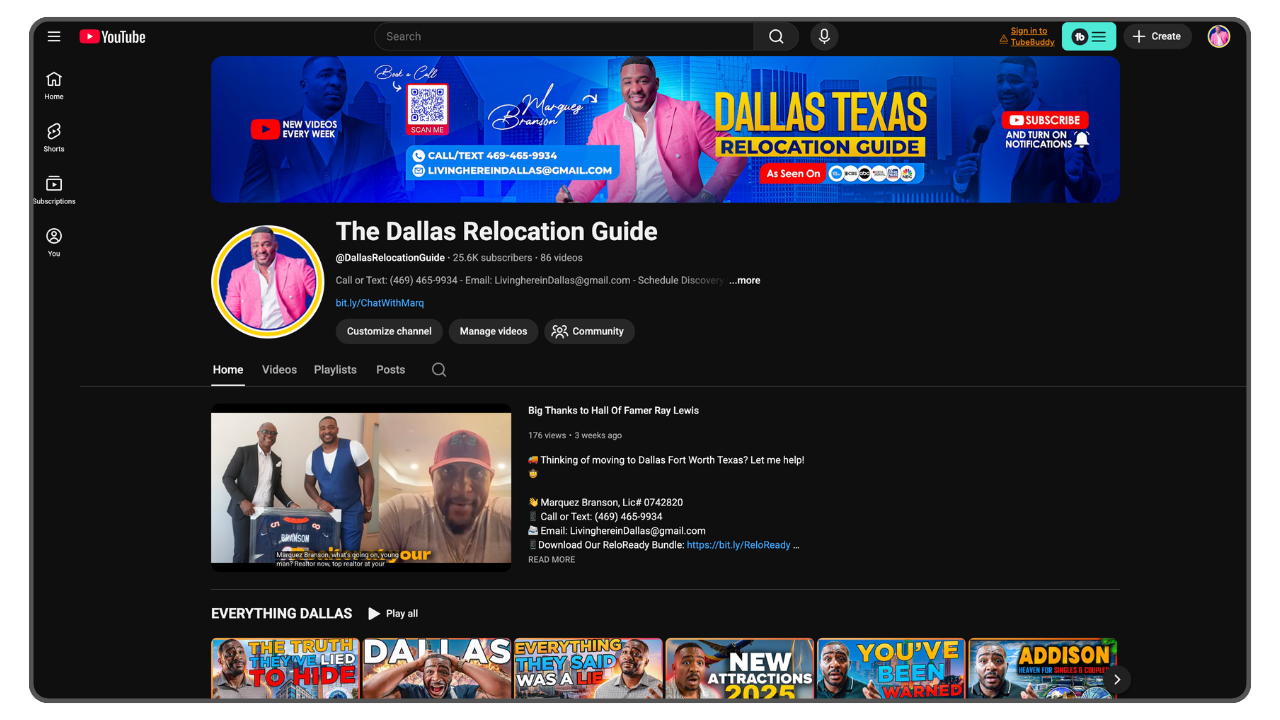Go to Subscriptions in sidebar
The height and width of the screenshot is (720, 1280).
(x=54, y=189)
